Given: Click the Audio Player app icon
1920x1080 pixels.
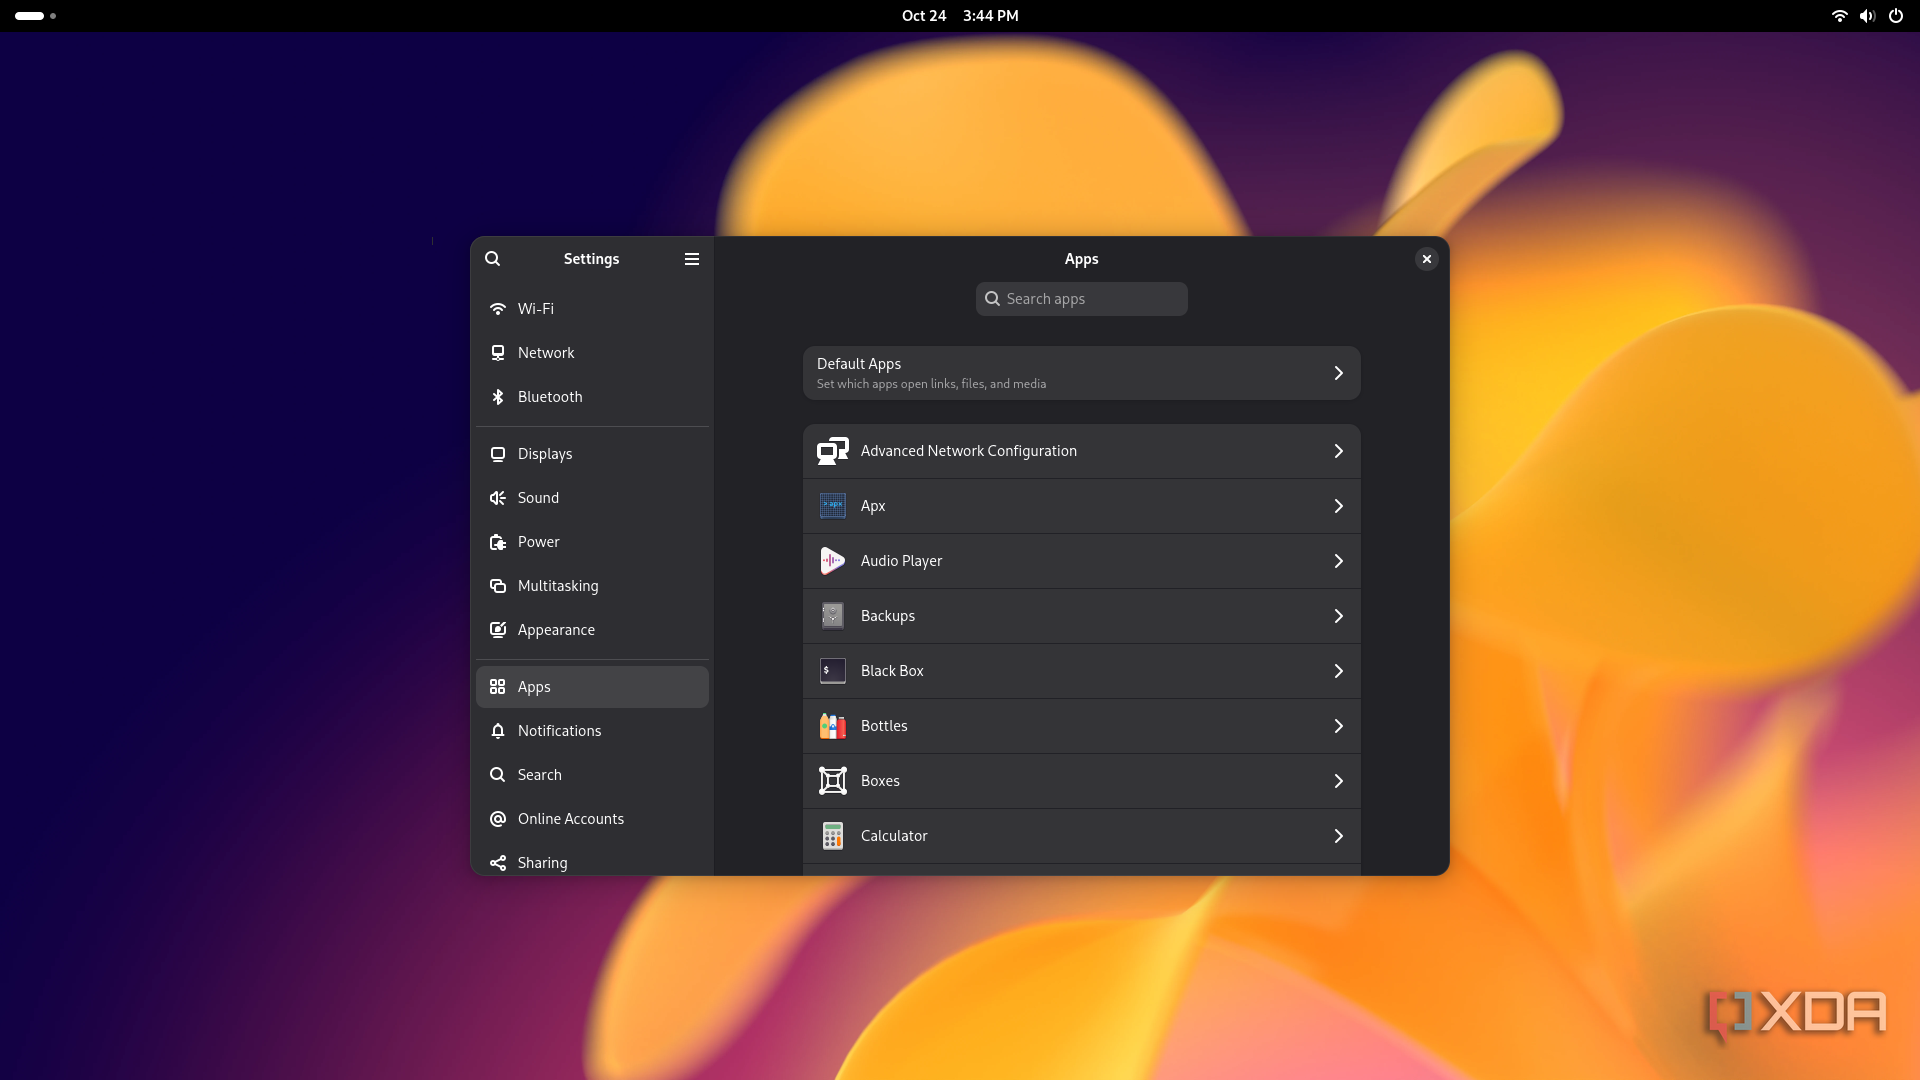Looking at the screenshot, I should pyautogui.click(x=833, y=561).
